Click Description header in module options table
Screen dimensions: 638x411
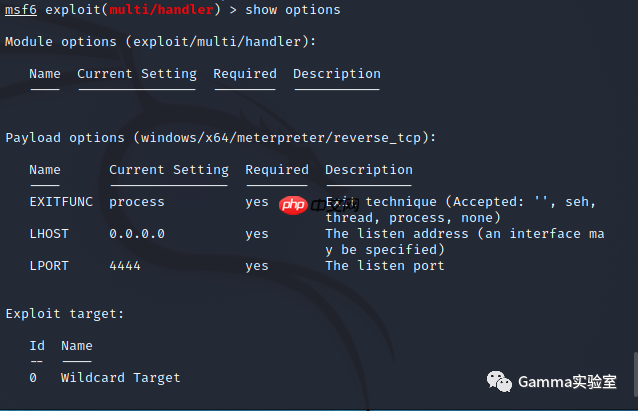(x=337, y=74)
